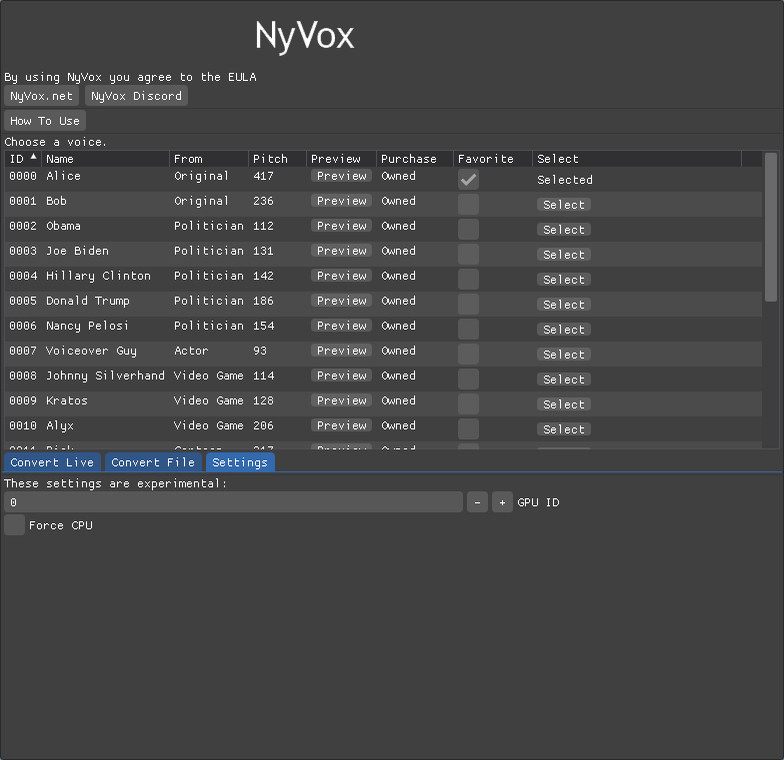Sort table by Name column header
Image resolution: width=784 pixels, height=760 pixels.
pyautogui.click(x=106, y=159)
